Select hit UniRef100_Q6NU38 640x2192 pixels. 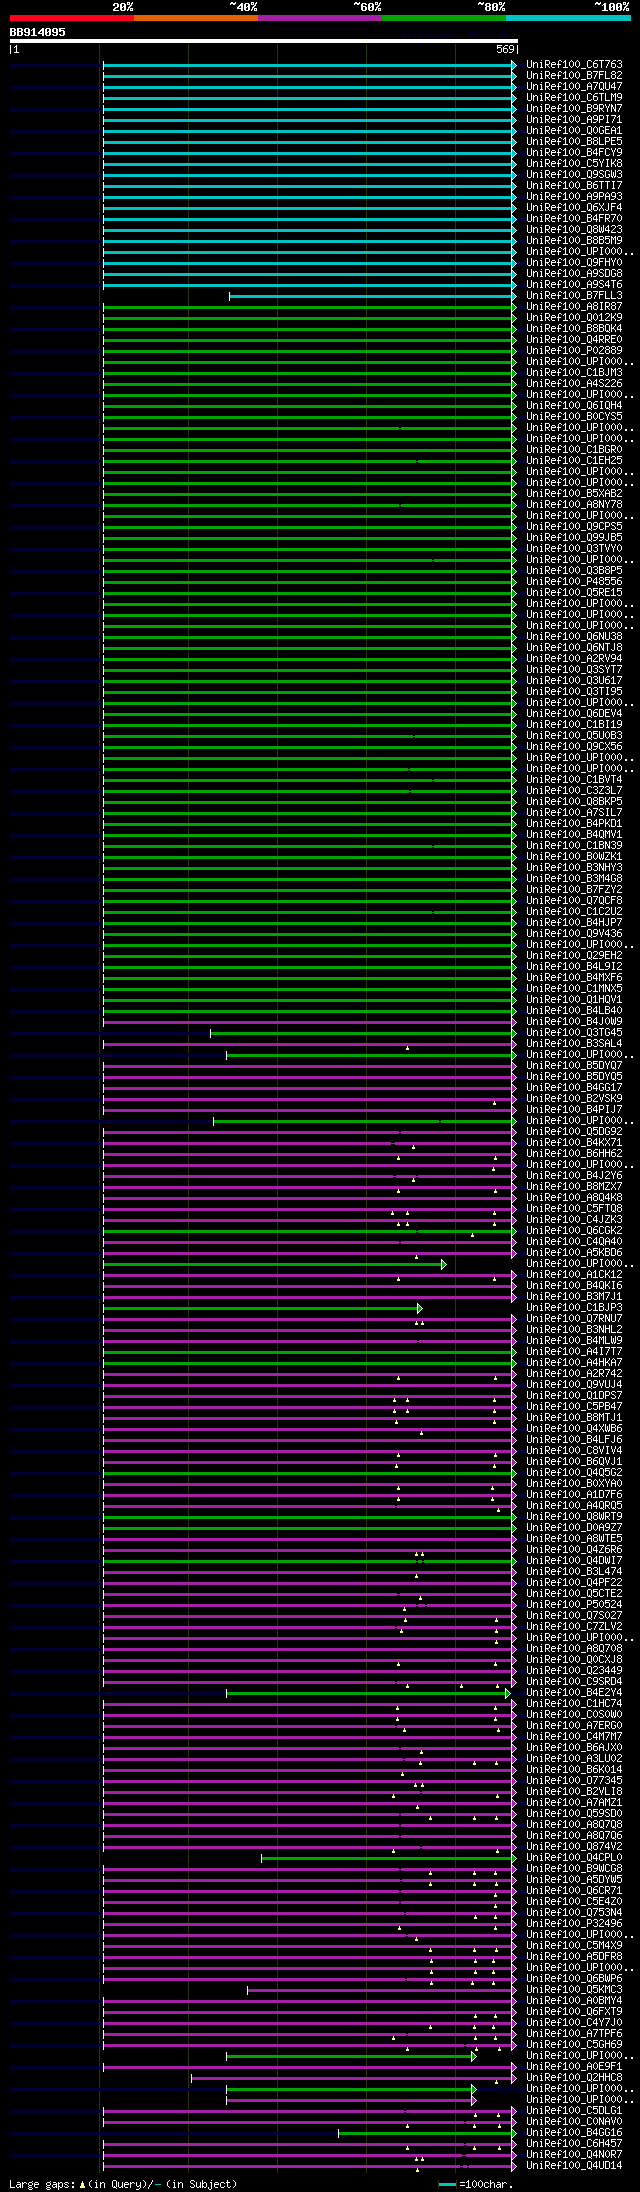574,637
